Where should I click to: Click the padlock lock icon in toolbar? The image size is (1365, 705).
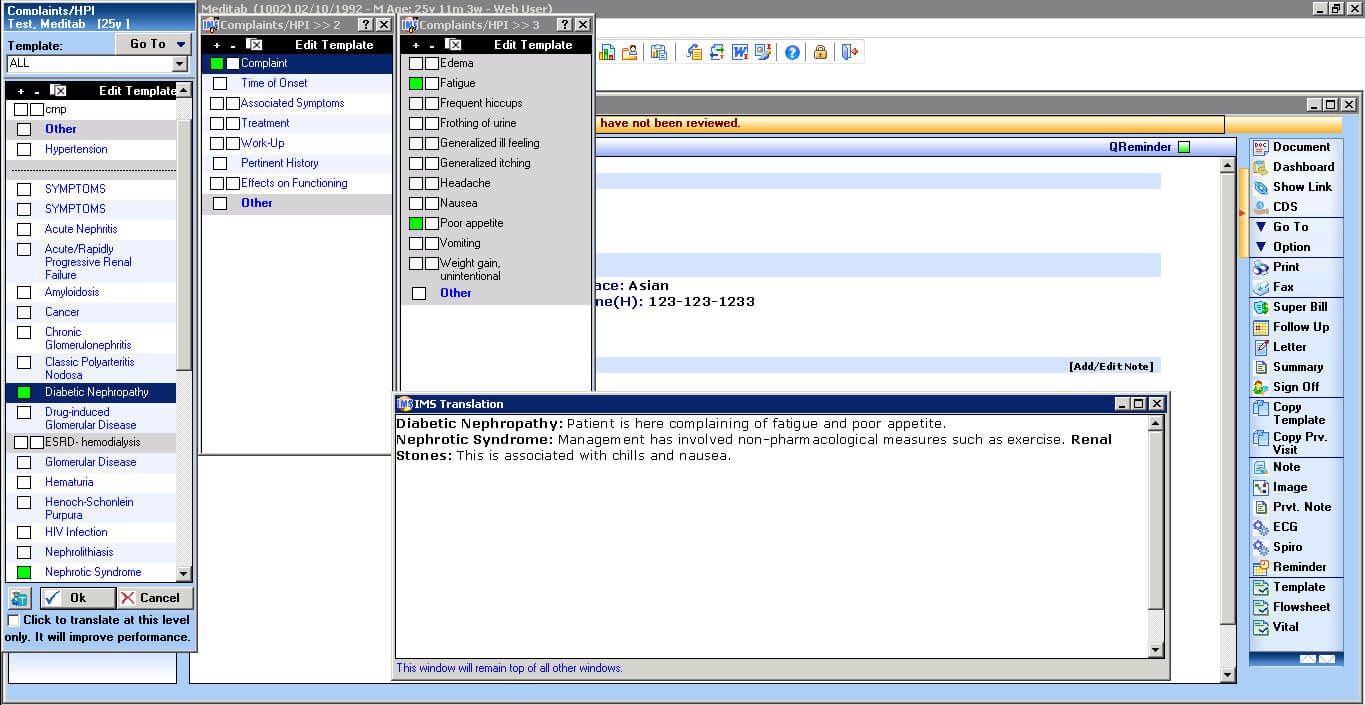pyautogui.click(x=820, y=52)
